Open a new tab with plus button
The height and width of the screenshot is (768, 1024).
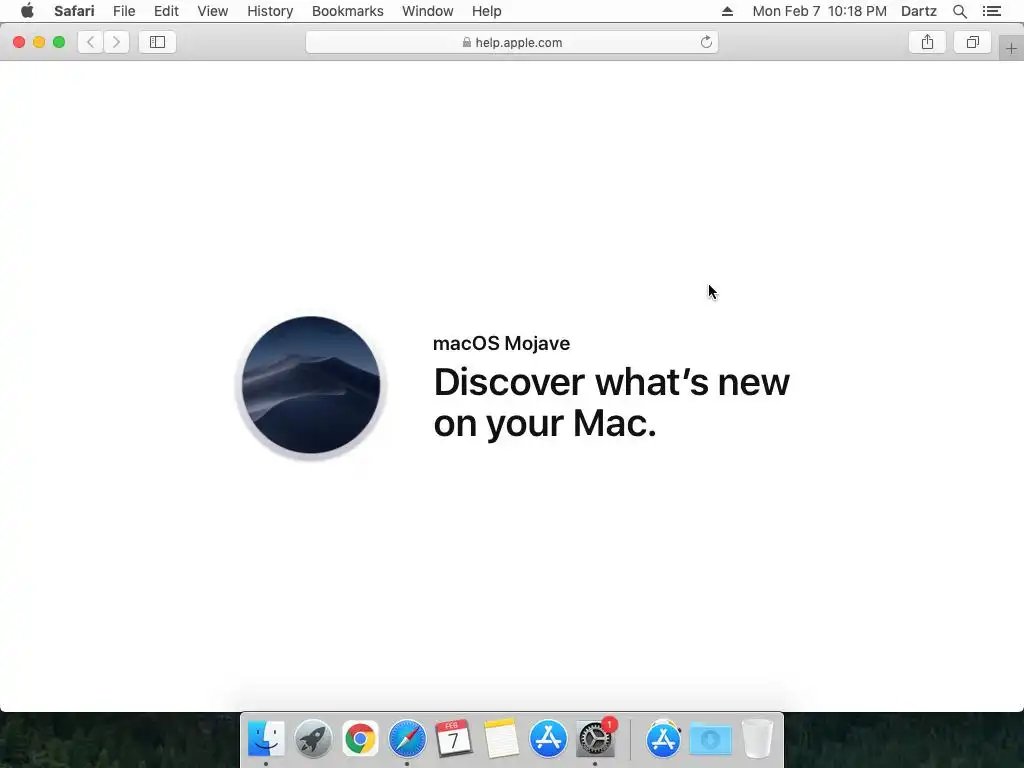point(1011,48)
